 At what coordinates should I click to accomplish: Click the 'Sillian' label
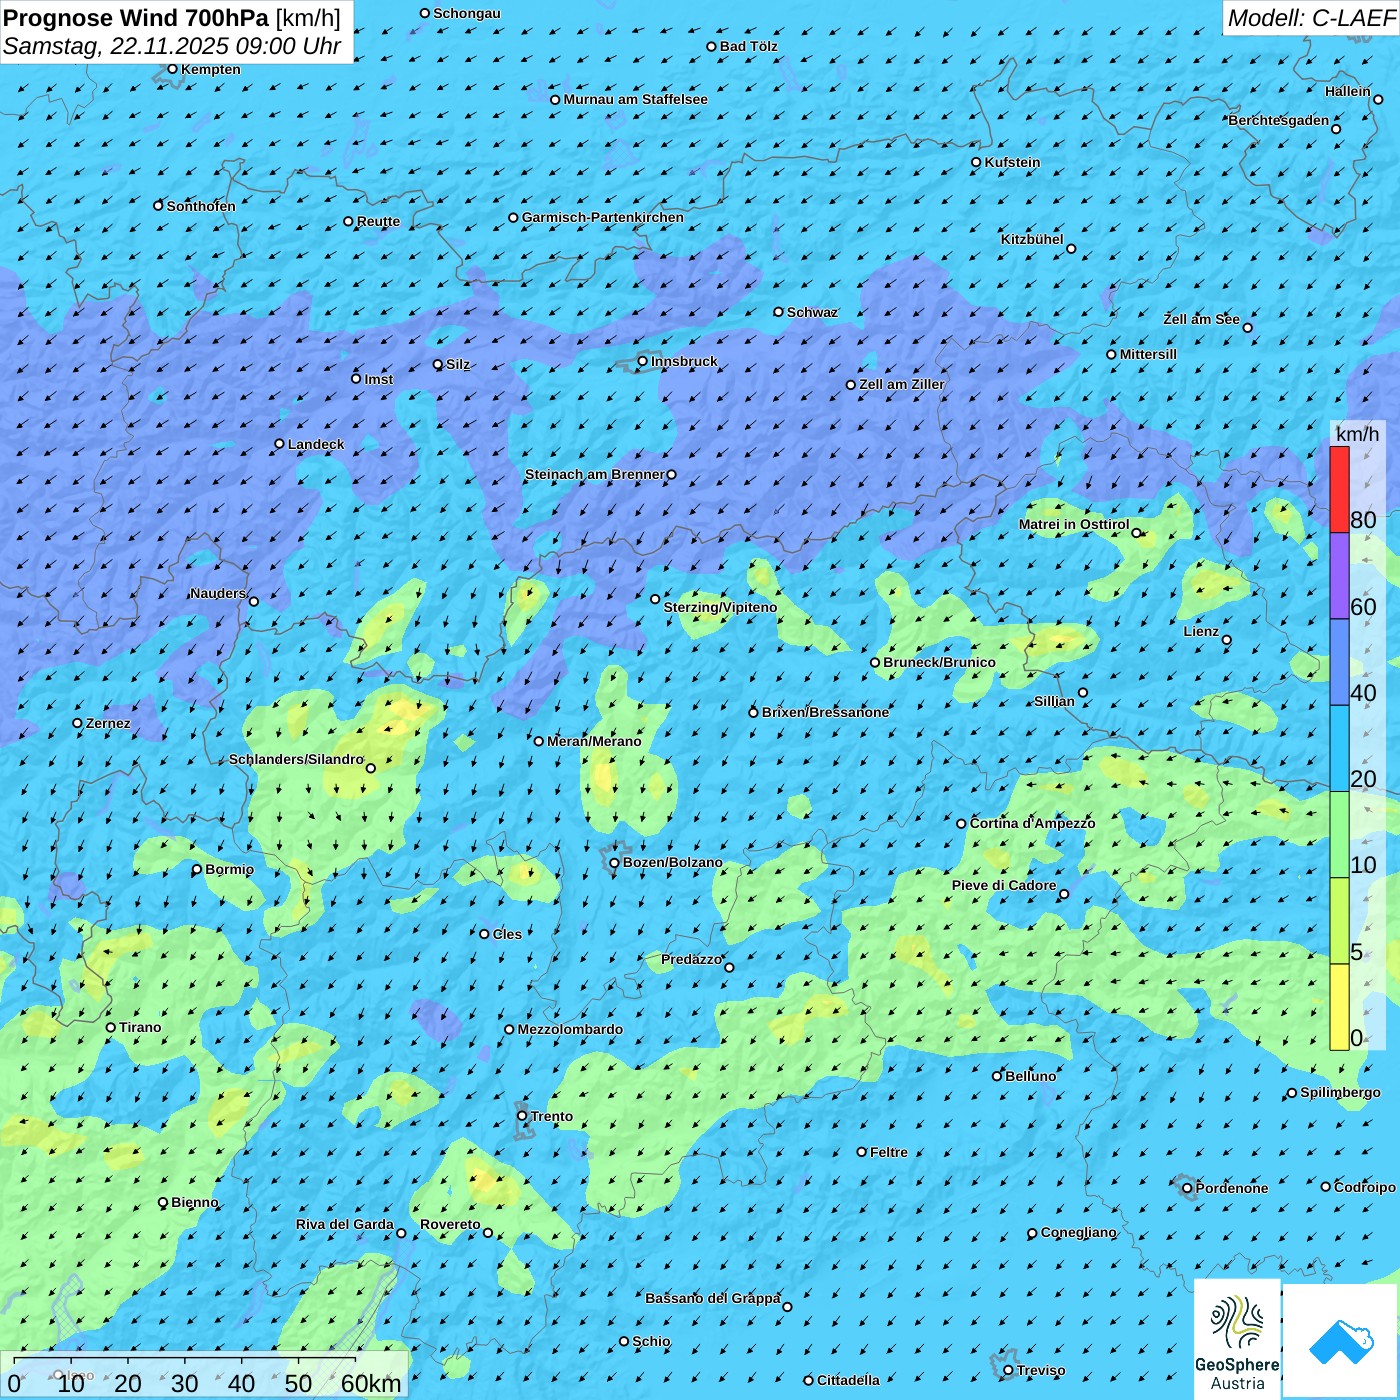(1054, 702)
